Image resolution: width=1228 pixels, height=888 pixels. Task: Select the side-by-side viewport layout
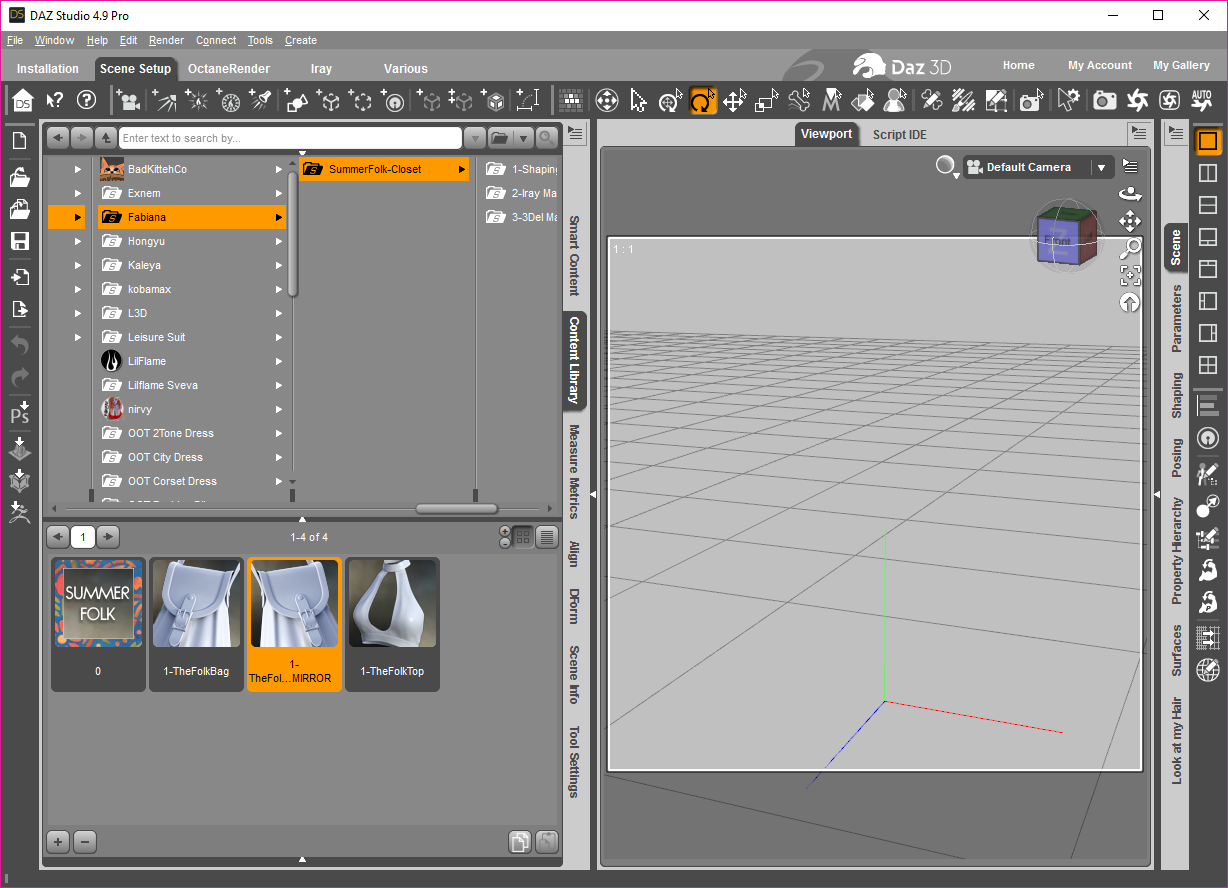[x=1208, y=173]
